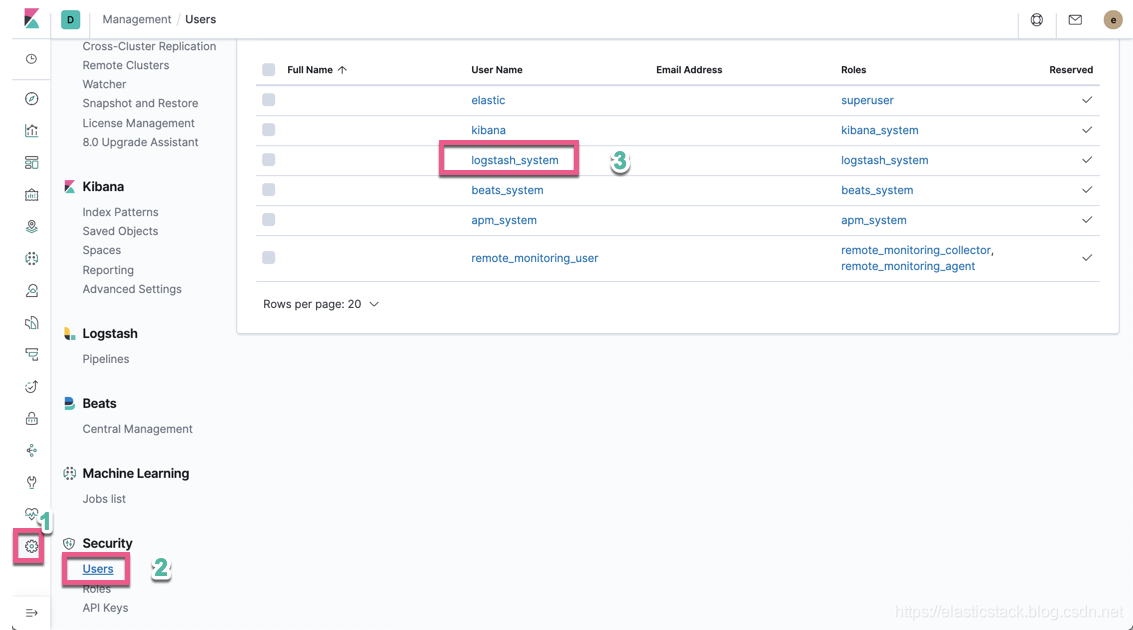
Task: Open Graph icon in sidebar
Action: [x=31, y=451]
